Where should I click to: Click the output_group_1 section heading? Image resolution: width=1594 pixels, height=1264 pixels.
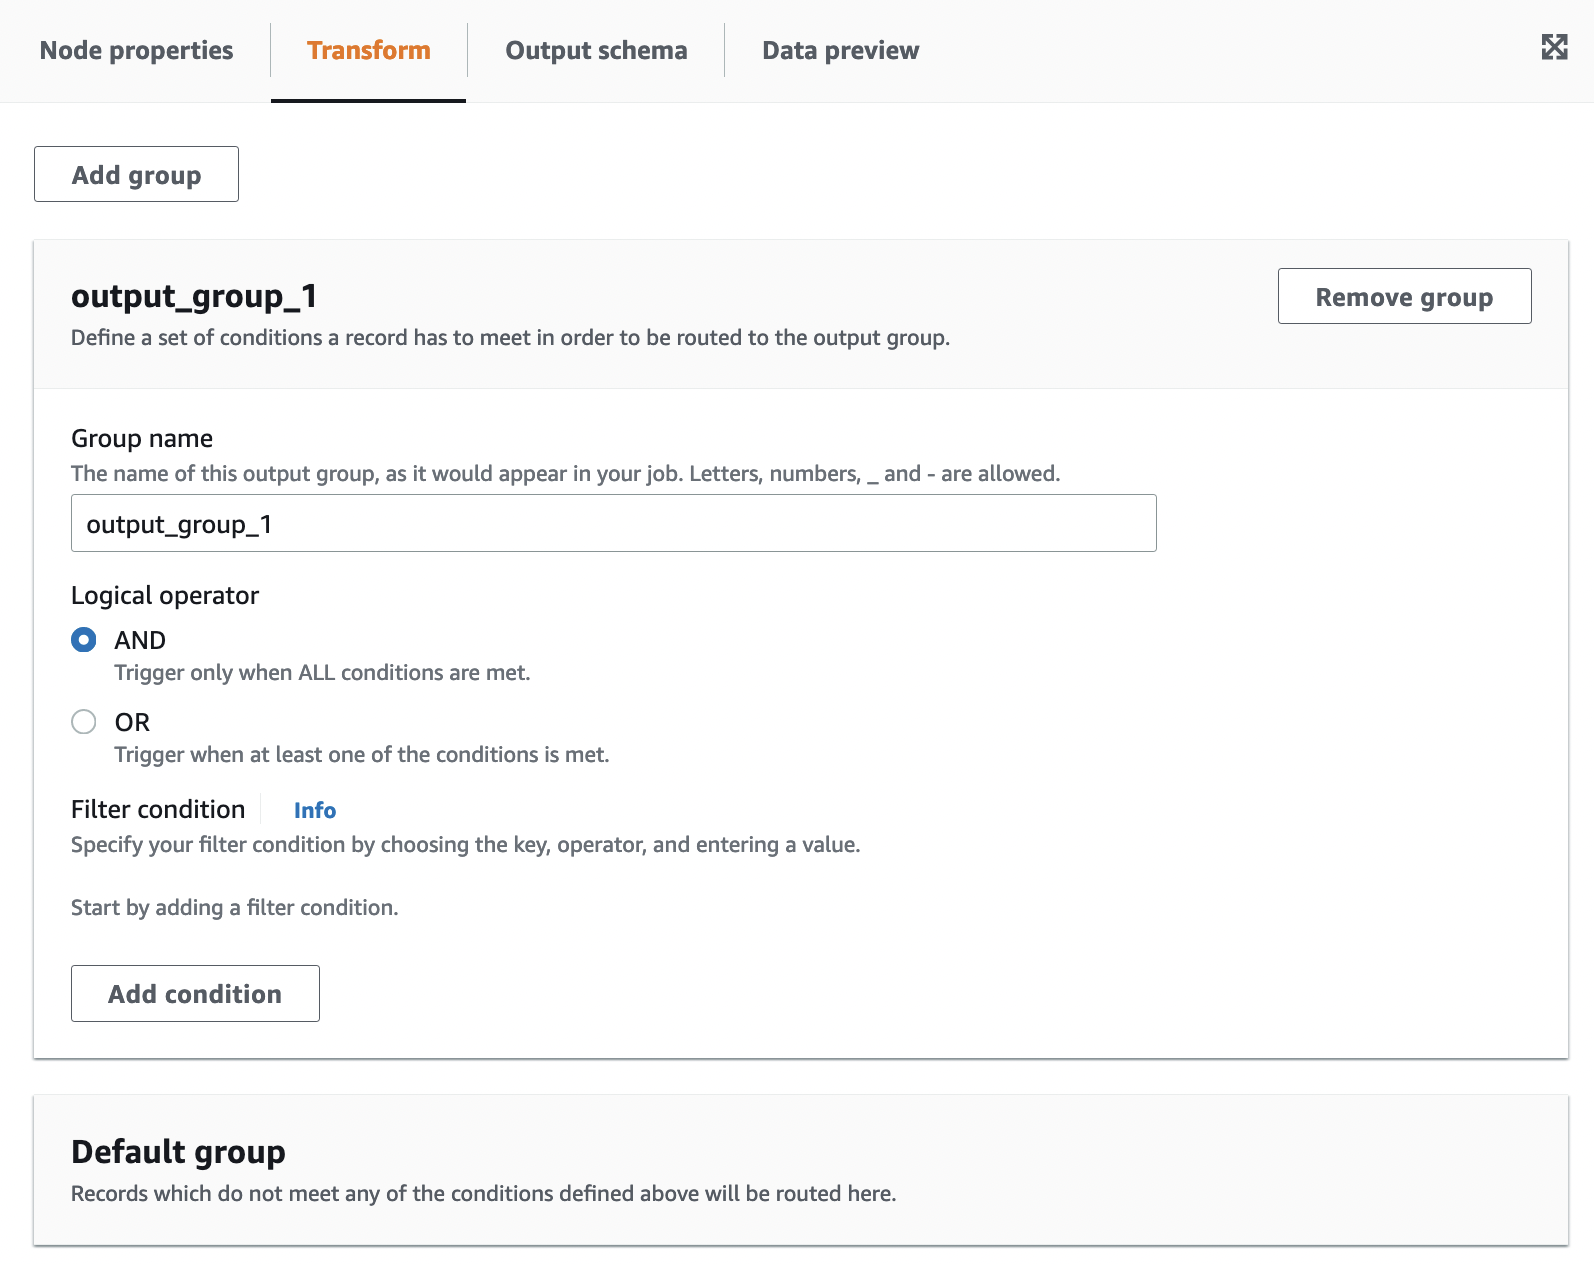194,296
